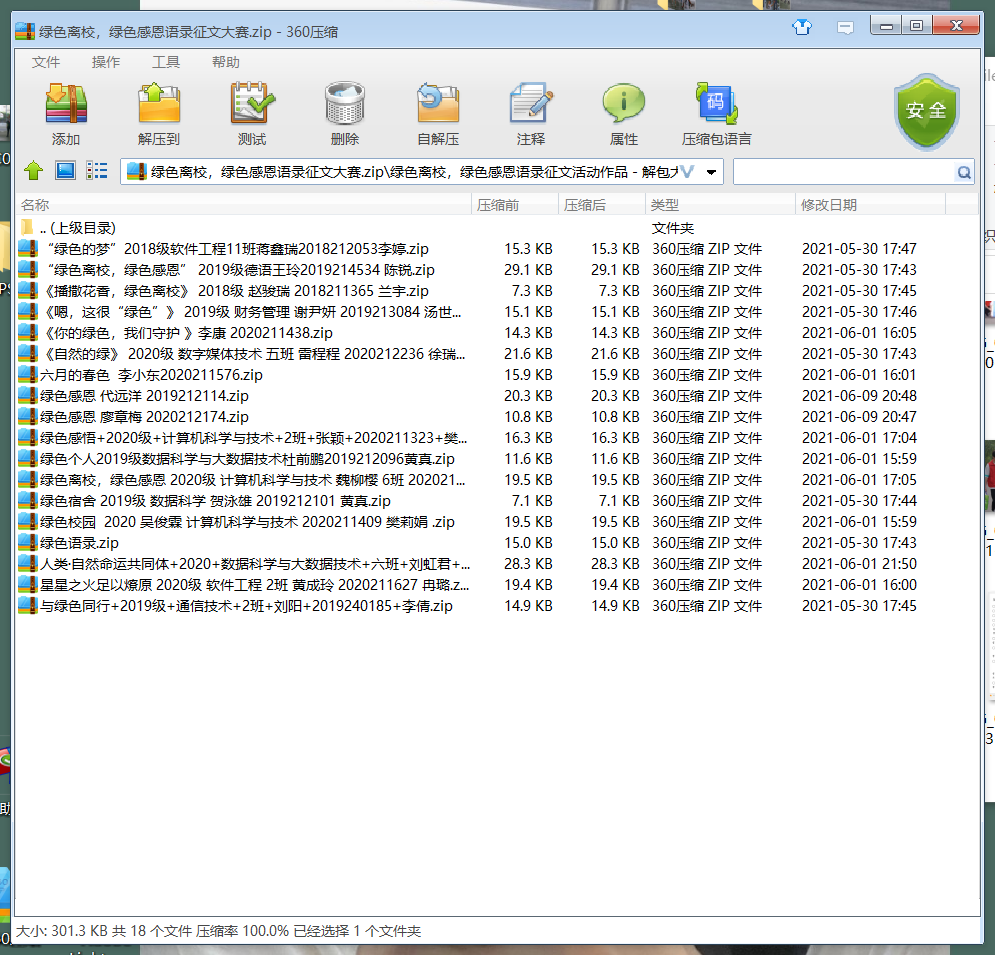Switch to detailed list view mode
995x955 pixels.
[x=96, y=171]
